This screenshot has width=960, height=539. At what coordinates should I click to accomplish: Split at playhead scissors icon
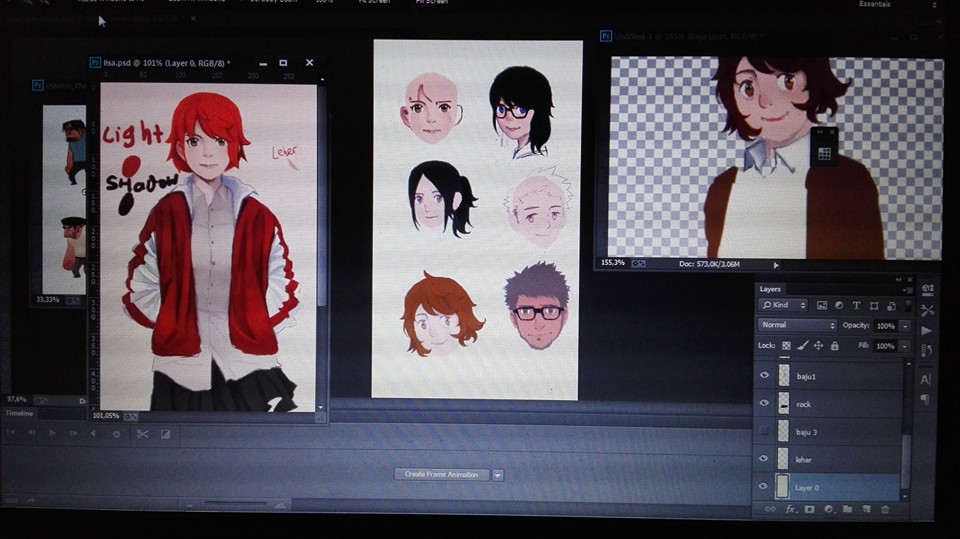[143, 434]
